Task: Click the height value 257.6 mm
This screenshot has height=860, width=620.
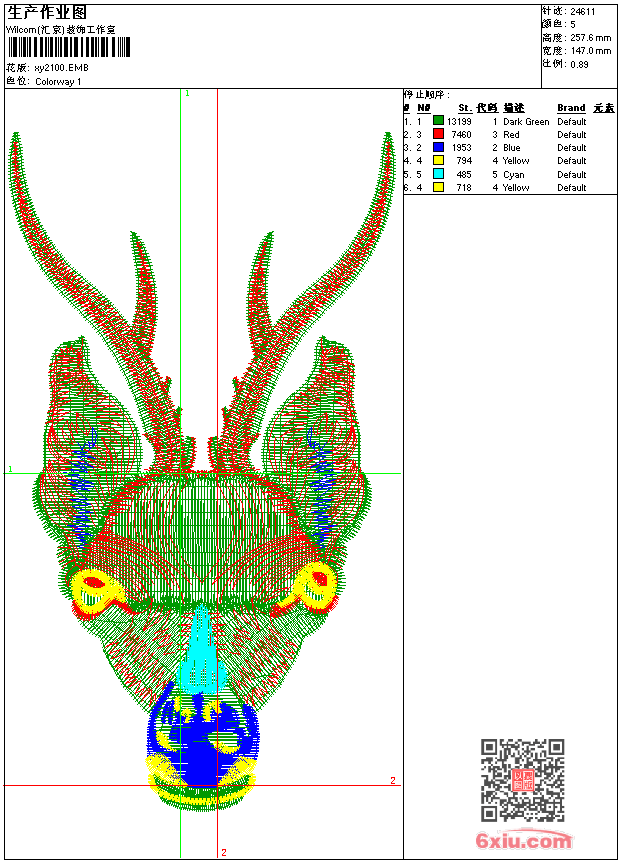Action: click(x=590, y=37)
